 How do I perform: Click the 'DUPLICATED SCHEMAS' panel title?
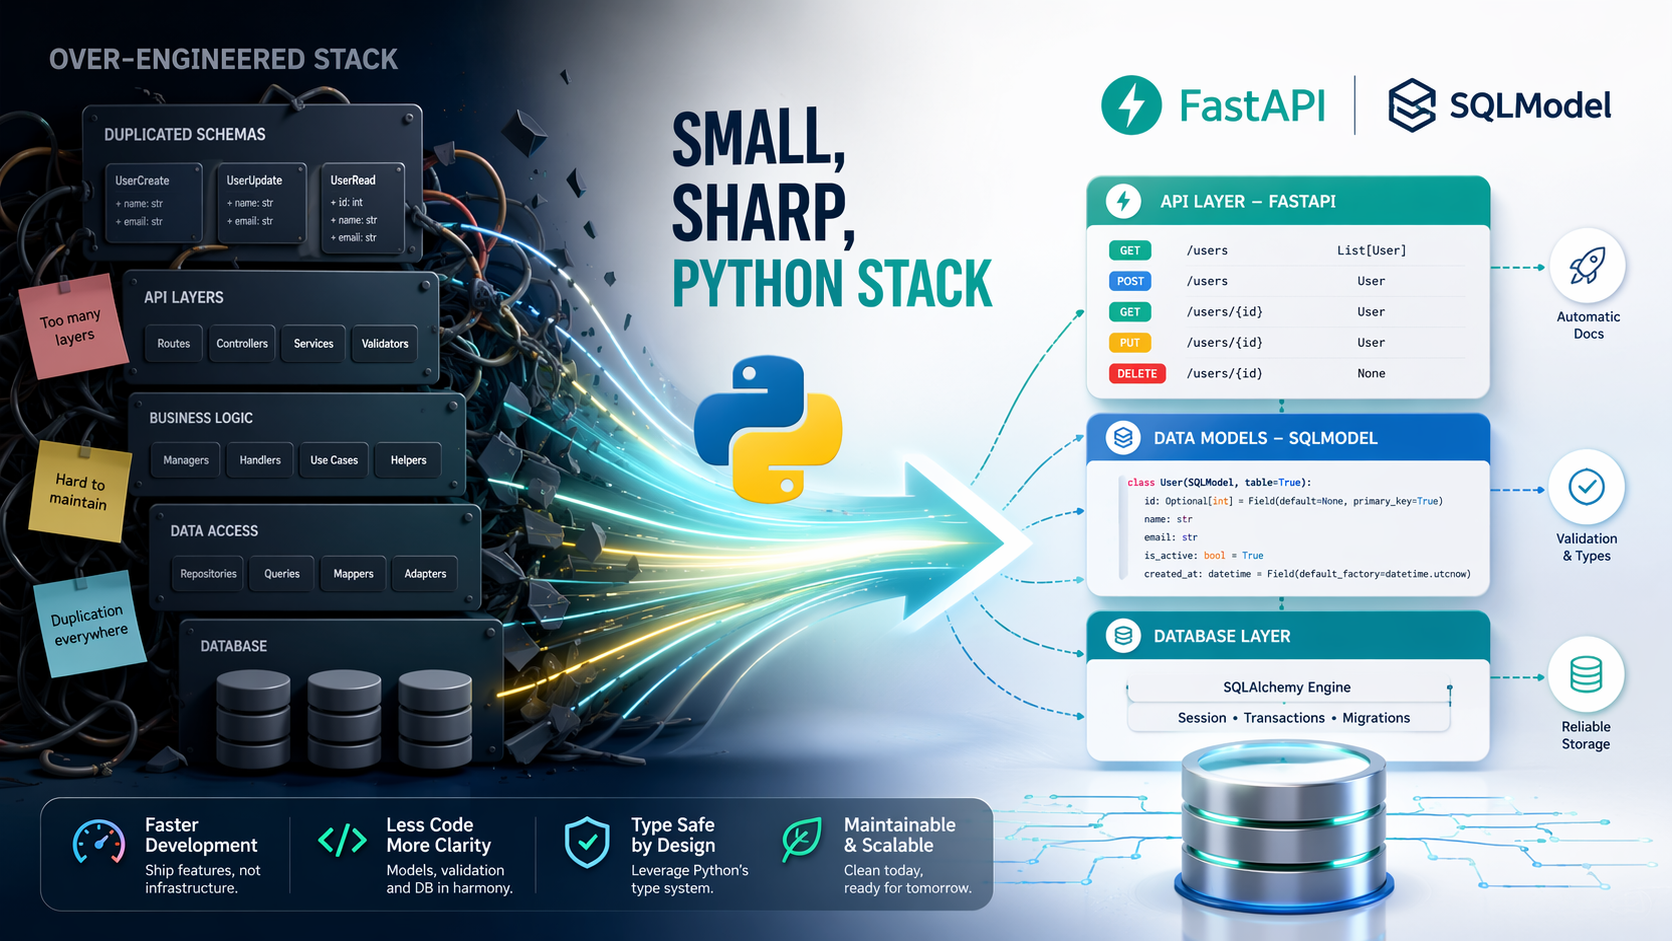coord(185,135)
